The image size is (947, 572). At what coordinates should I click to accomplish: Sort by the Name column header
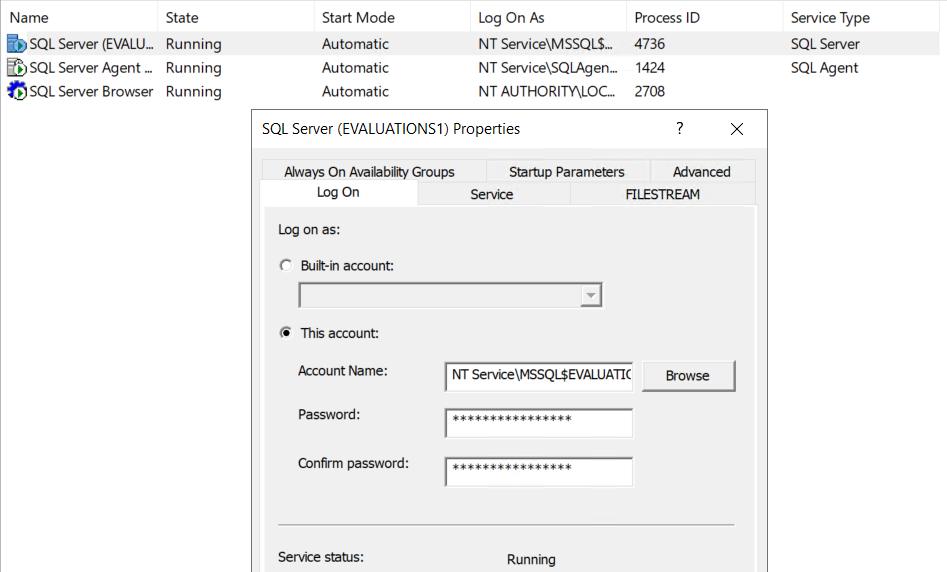pos(79,18)
